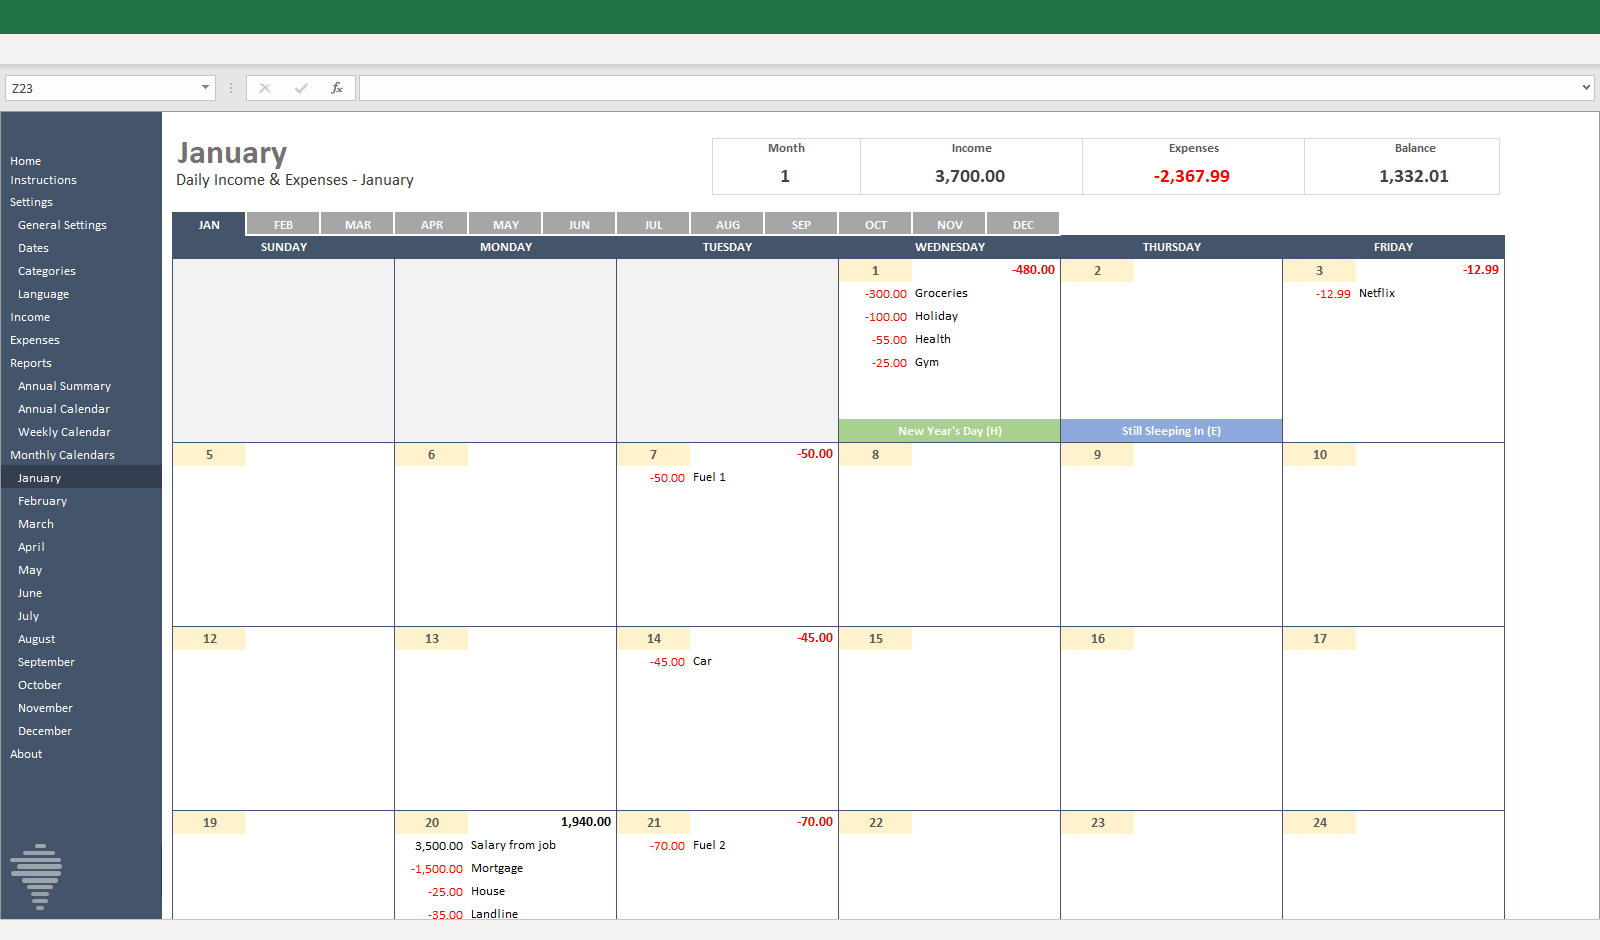1600x940 pixels.
Task: Open Categories in the sidebar
Action: click(x=46, y=271)
